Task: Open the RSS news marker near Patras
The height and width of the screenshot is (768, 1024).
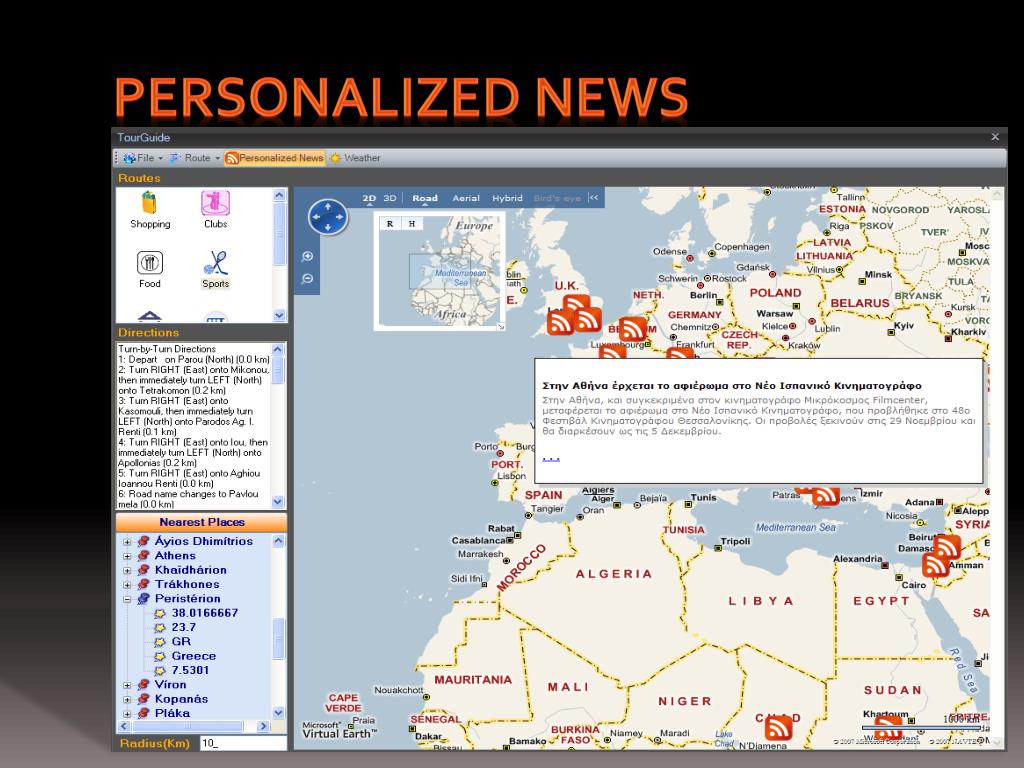Action: [825, 495]
